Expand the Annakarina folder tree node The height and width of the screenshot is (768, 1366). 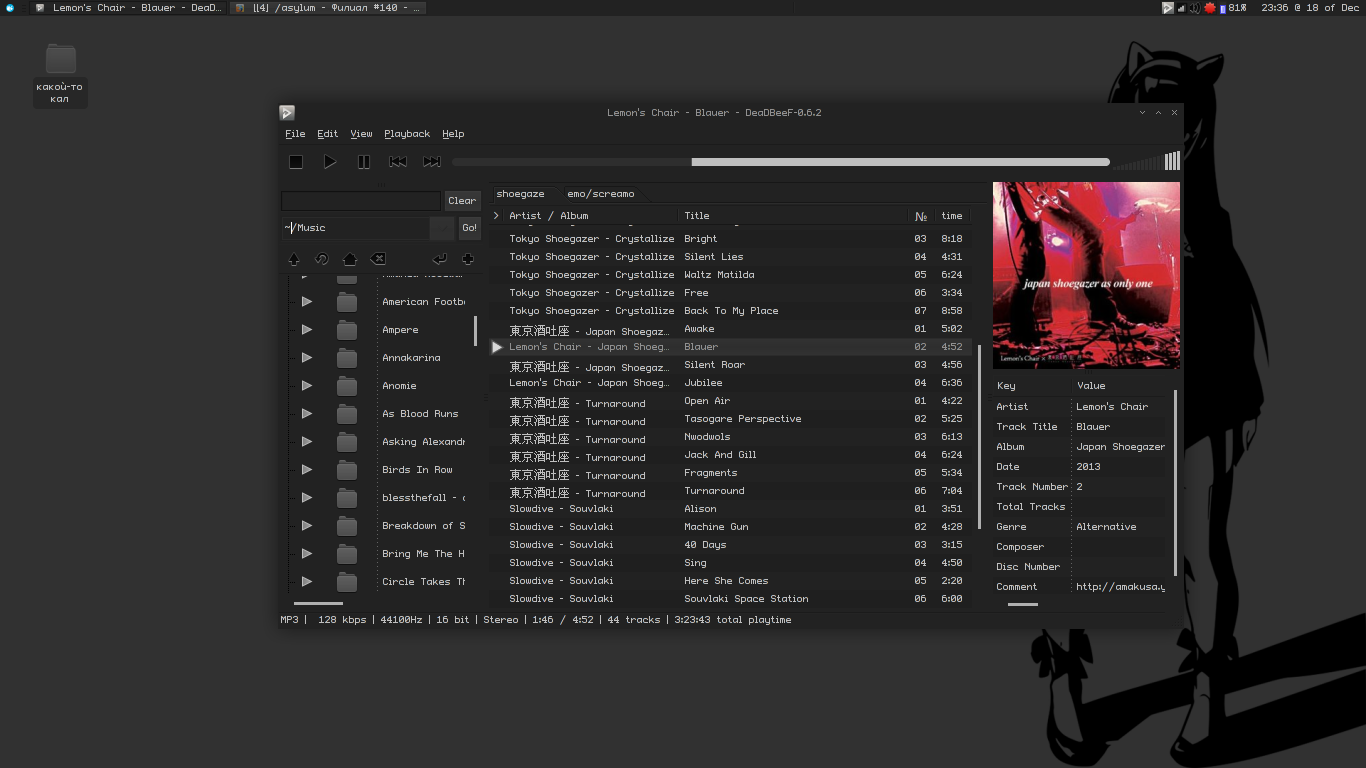307,358
